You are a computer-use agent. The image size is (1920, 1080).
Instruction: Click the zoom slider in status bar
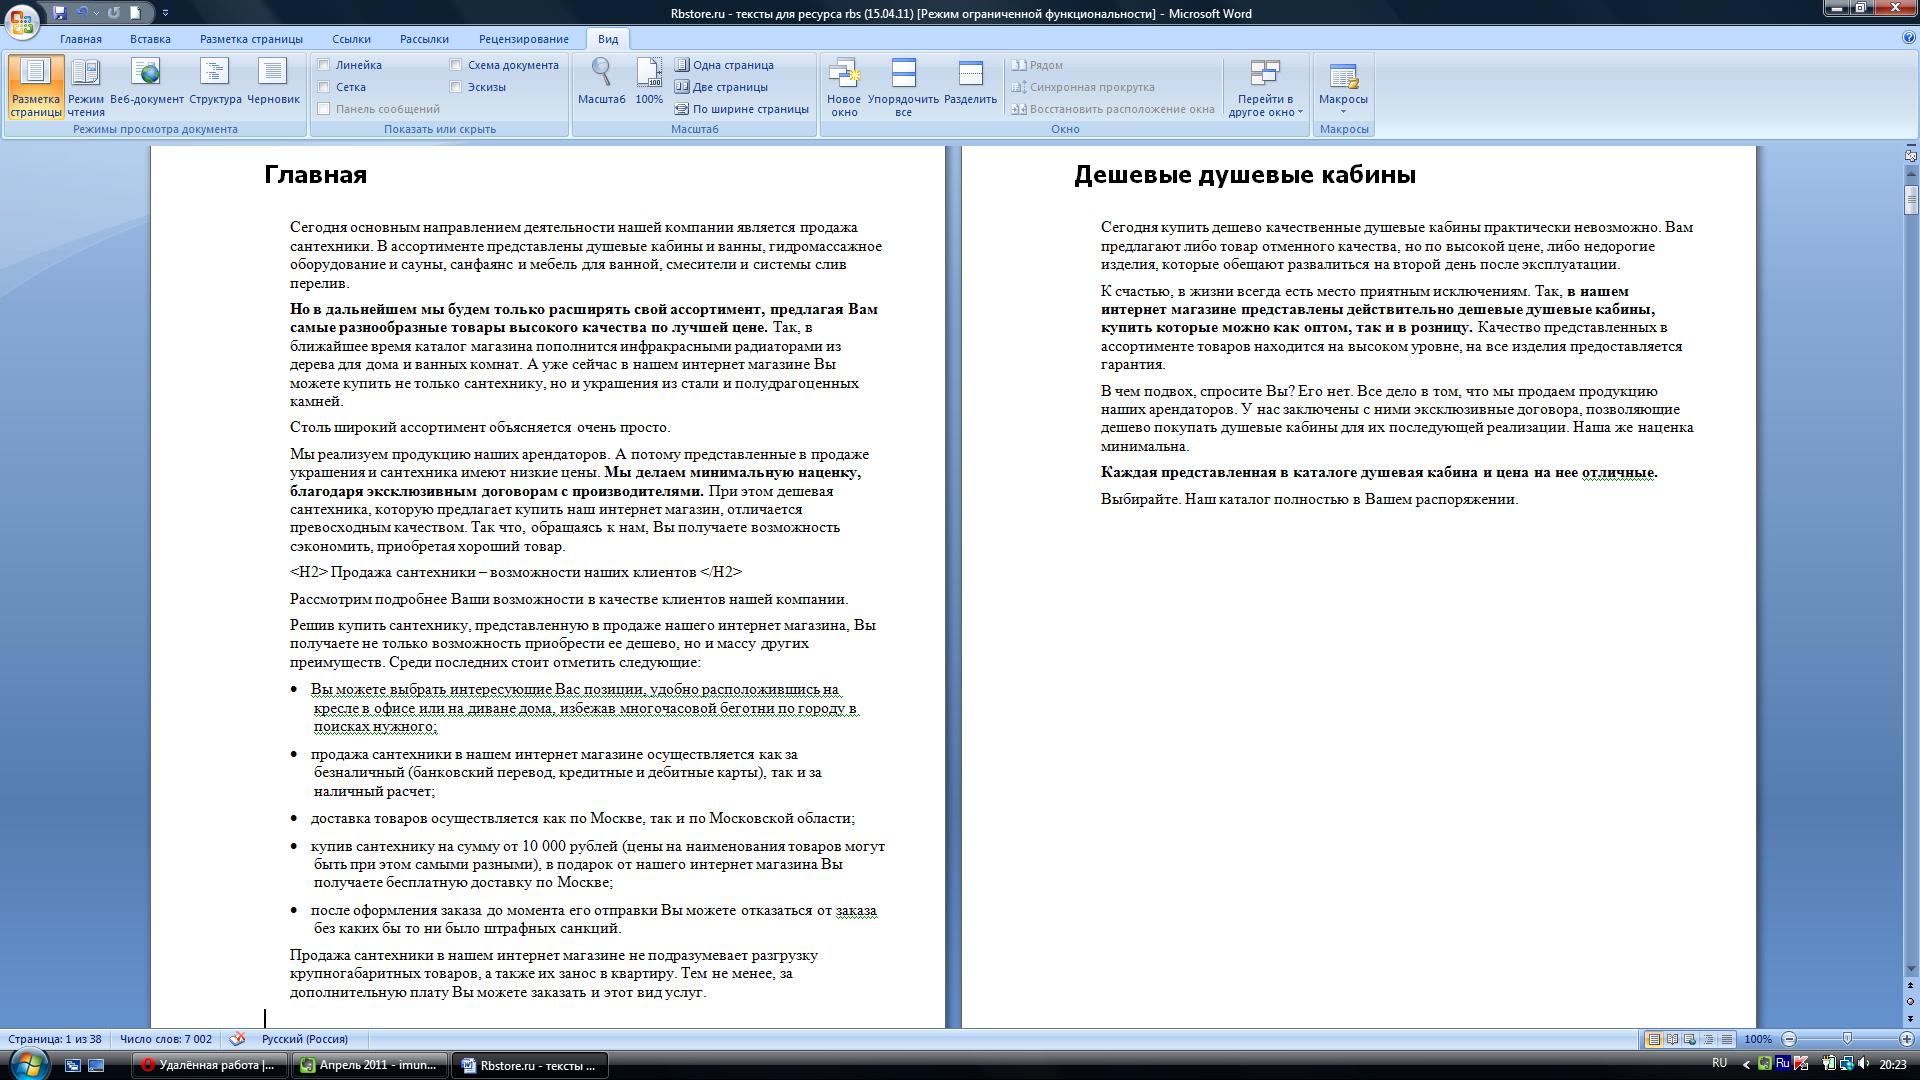pyautogui.click(x=1847, y=1039)
